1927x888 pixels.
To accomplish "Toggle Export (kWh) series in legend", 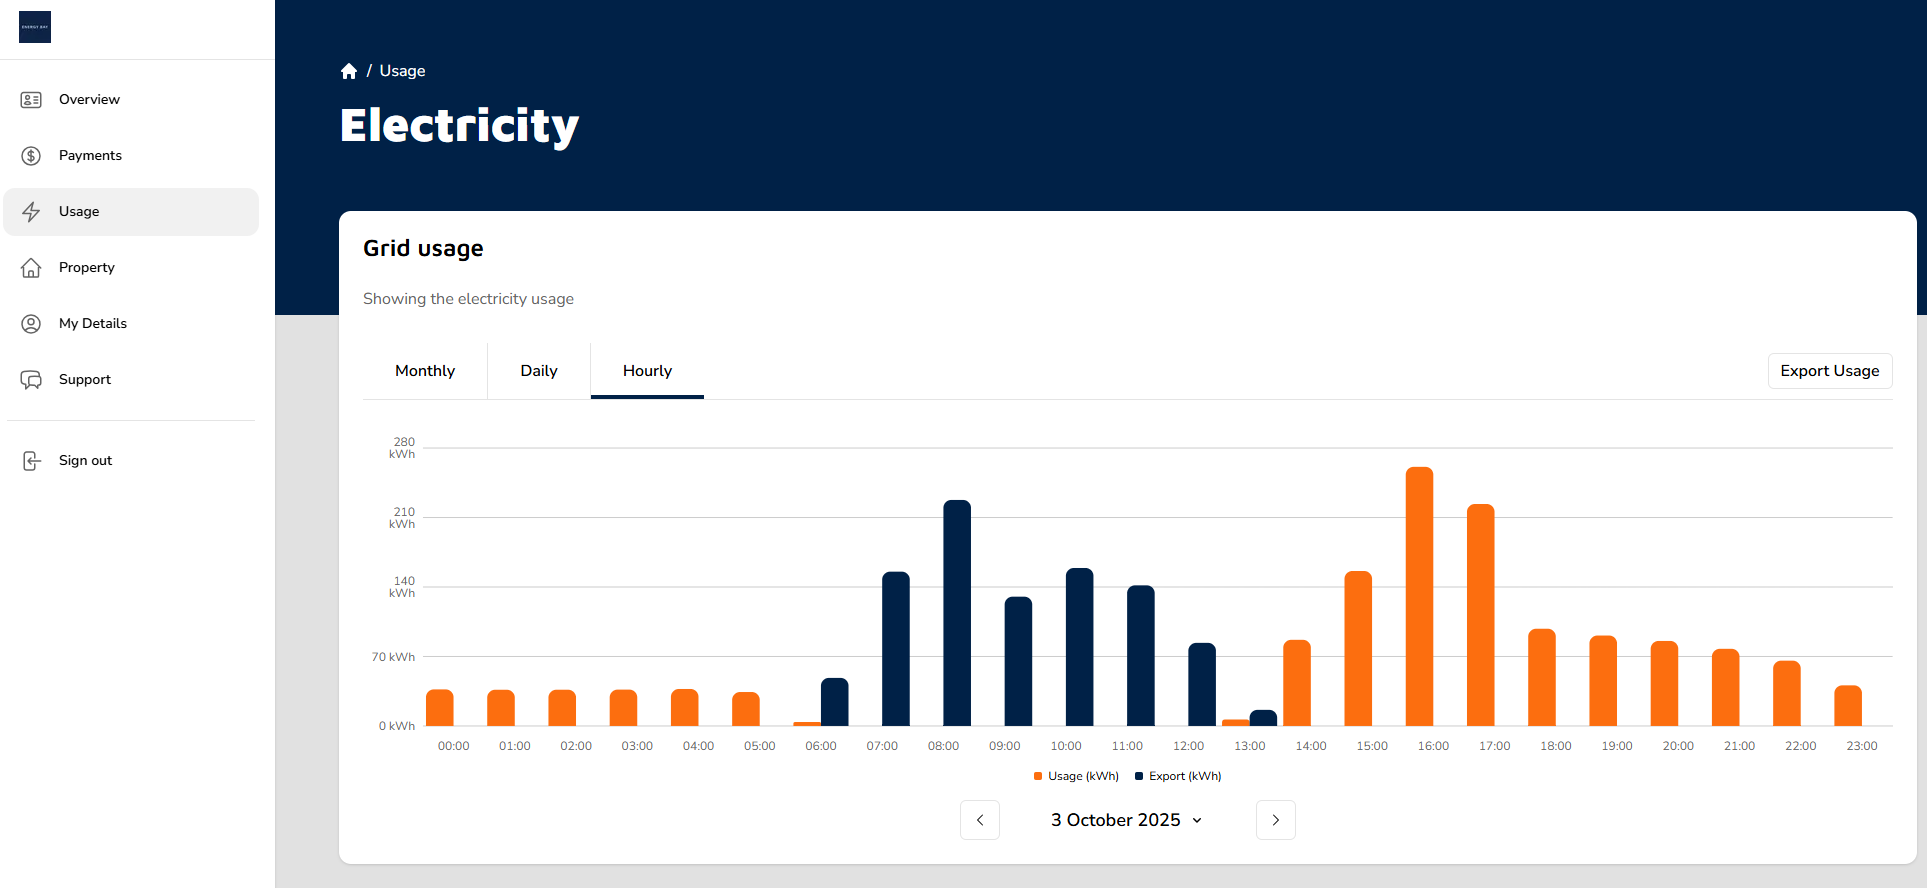I will [x=1178, y=776].
